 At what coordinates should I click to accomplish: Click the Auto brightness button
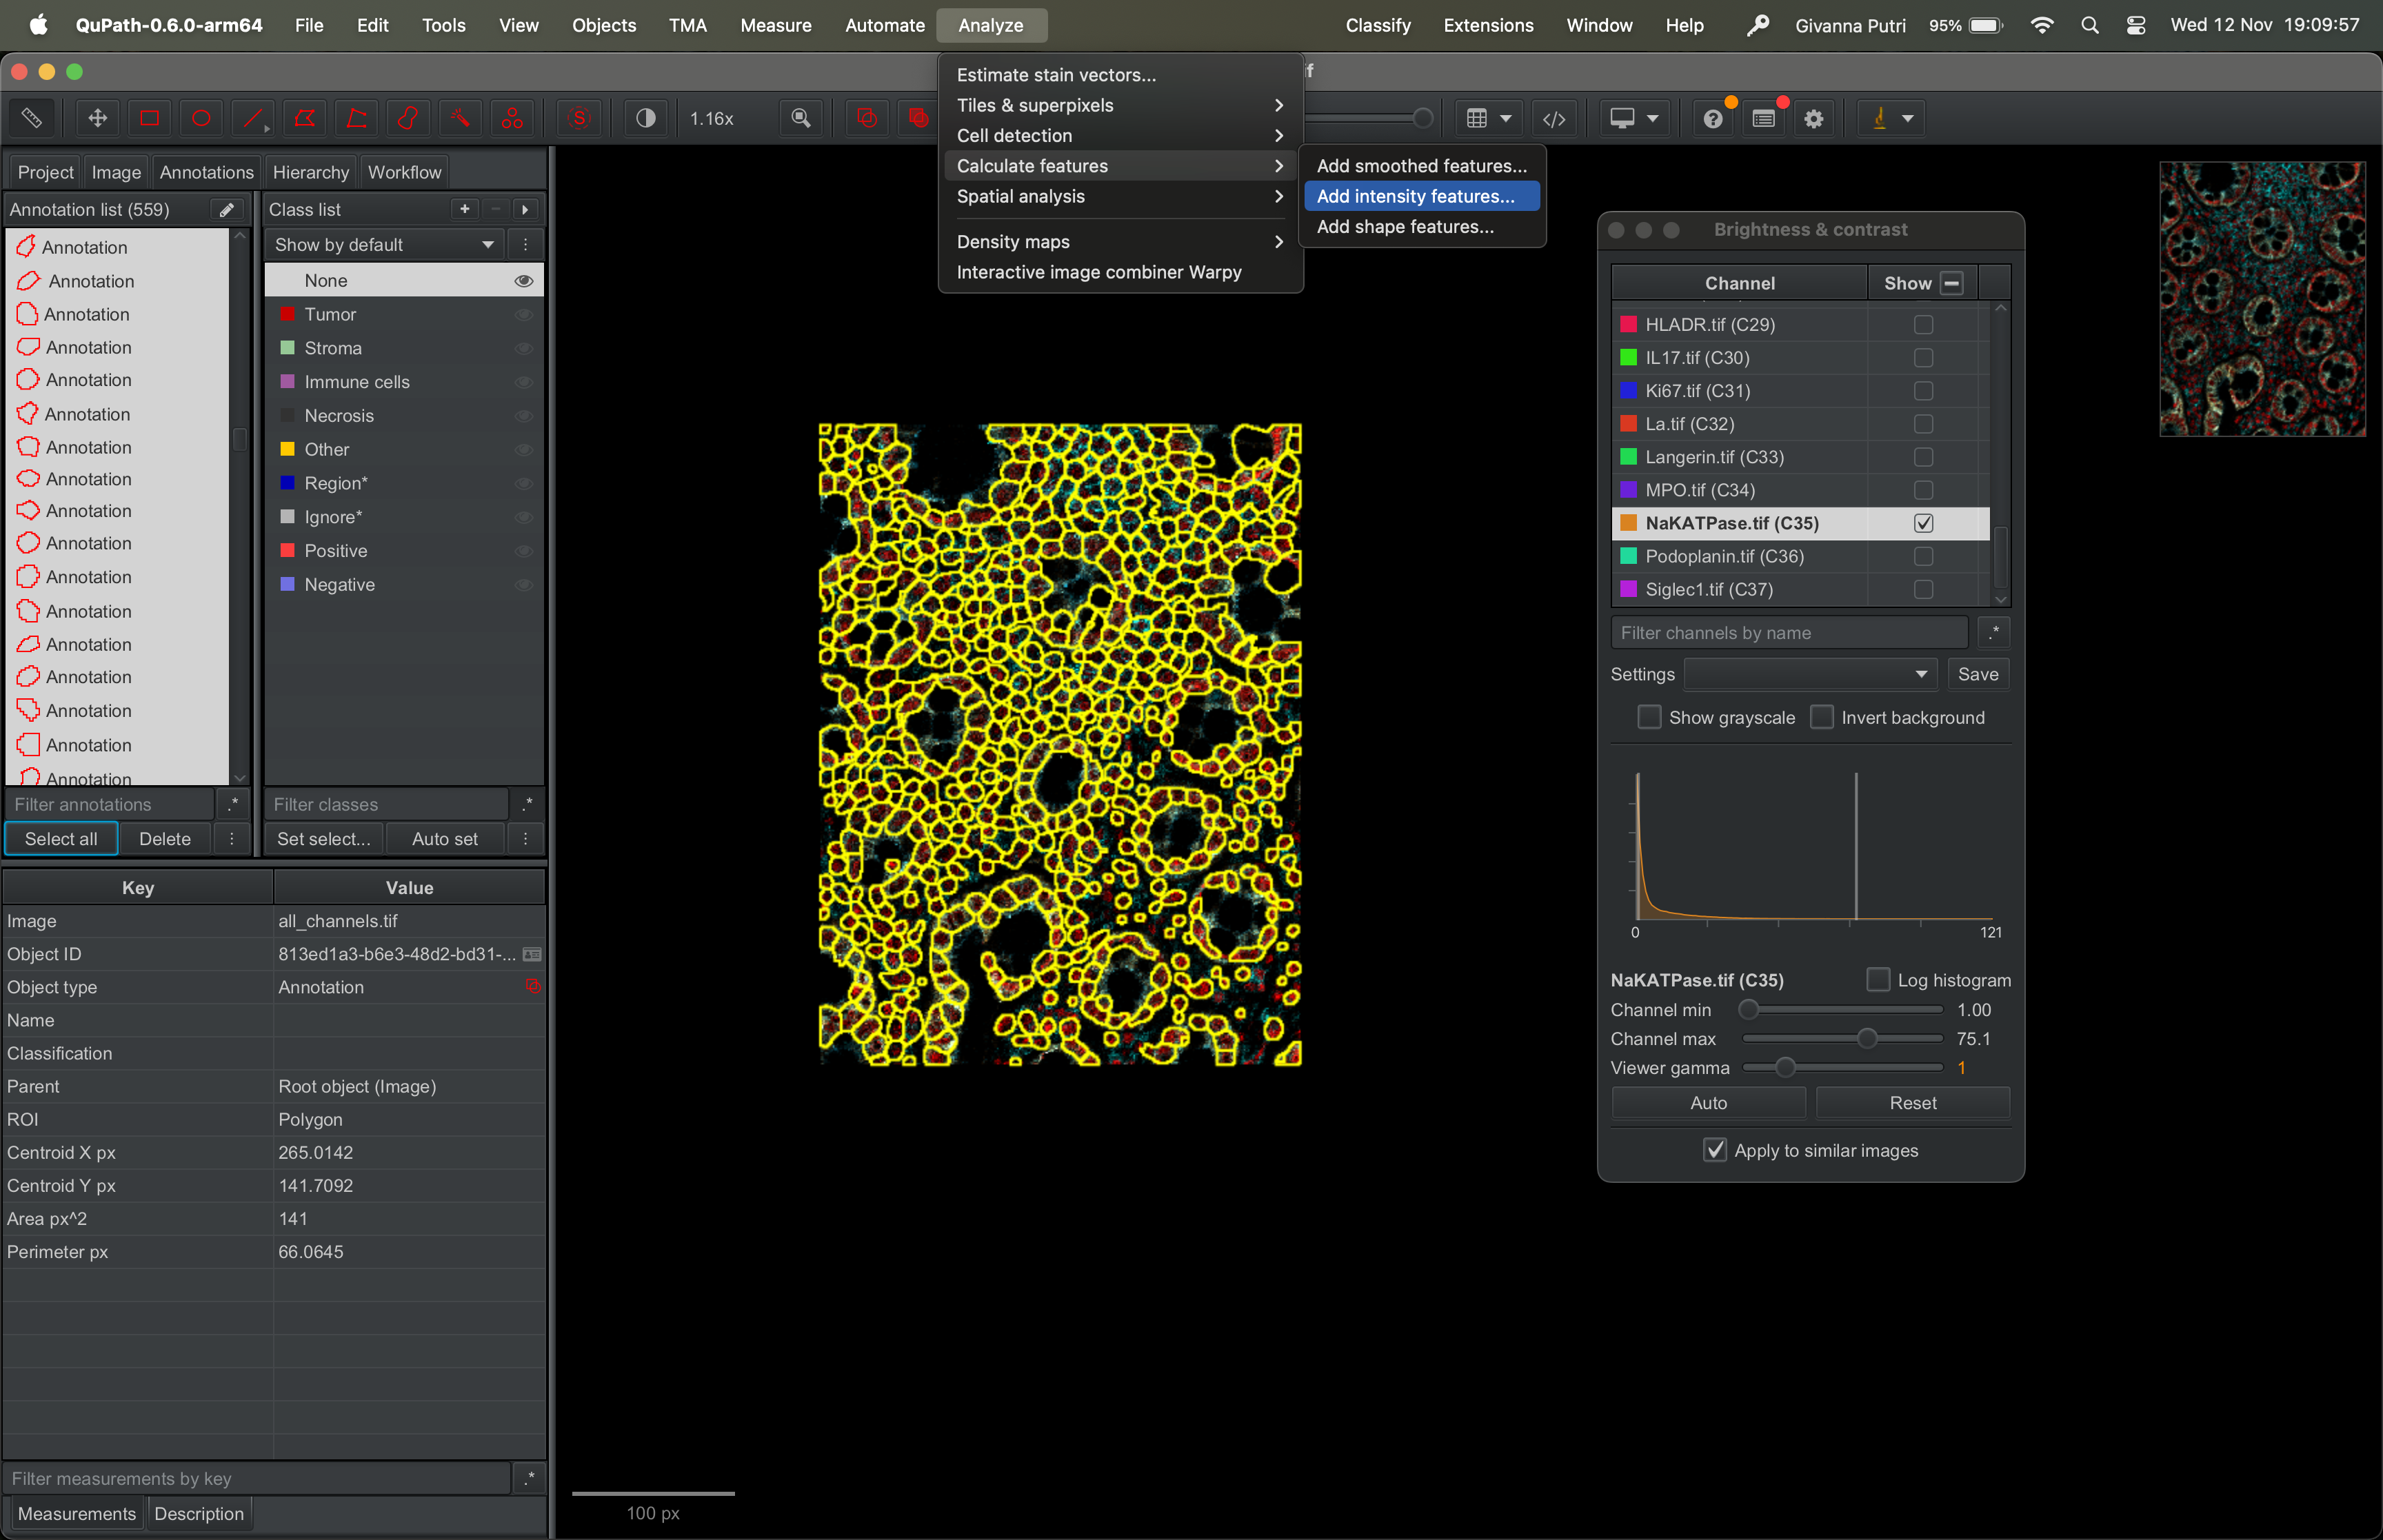(1708, 1103)
